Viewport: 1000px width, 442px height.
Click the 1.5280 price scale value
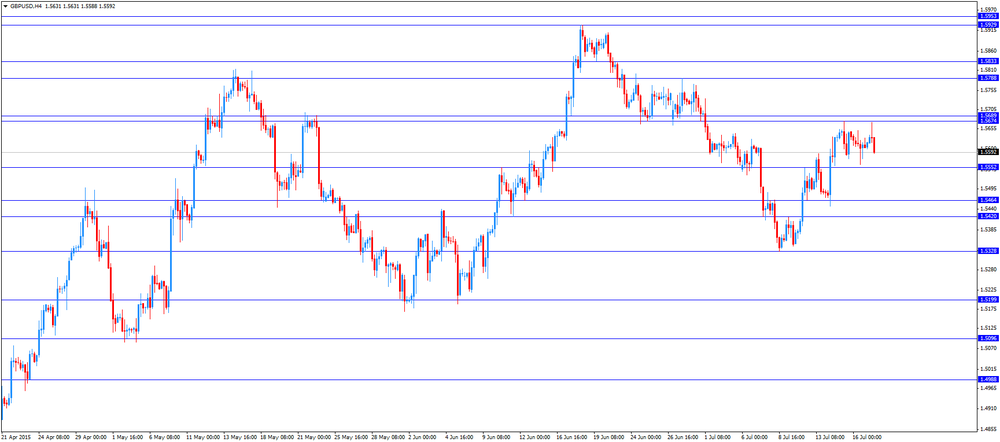click(x=989, y=269)
